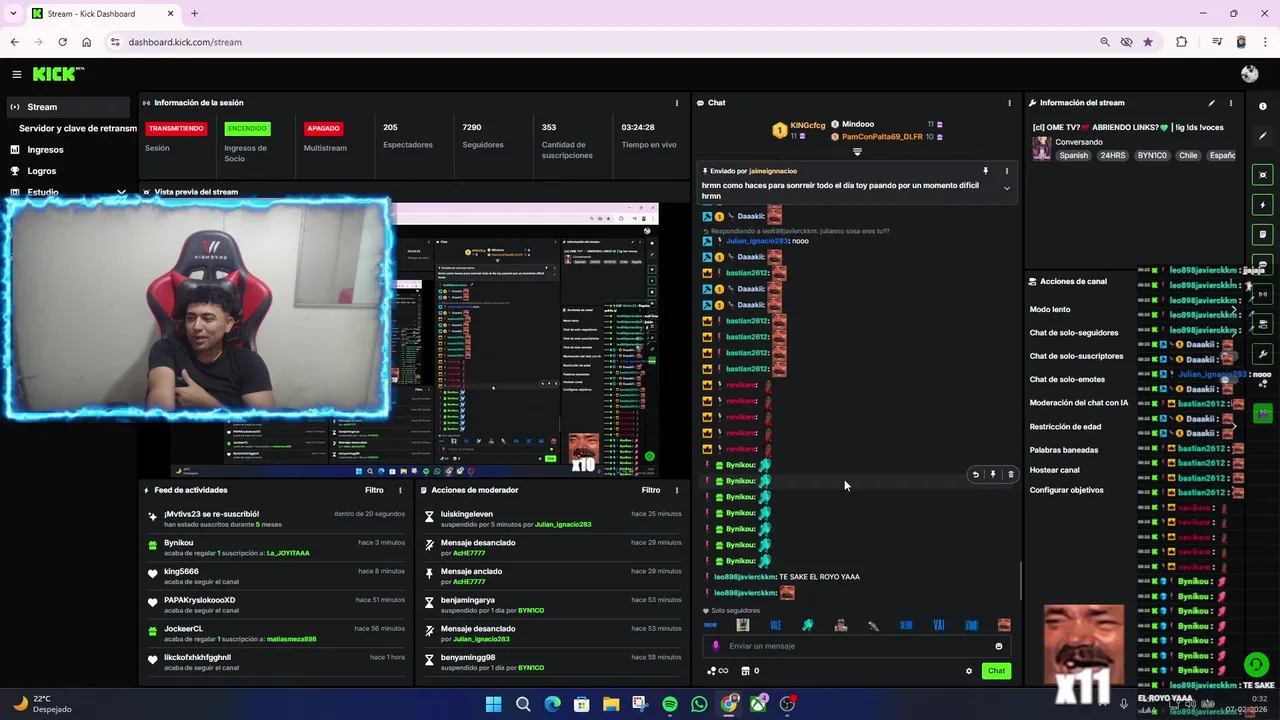Open Configurar objetivos

point(1066,490)
